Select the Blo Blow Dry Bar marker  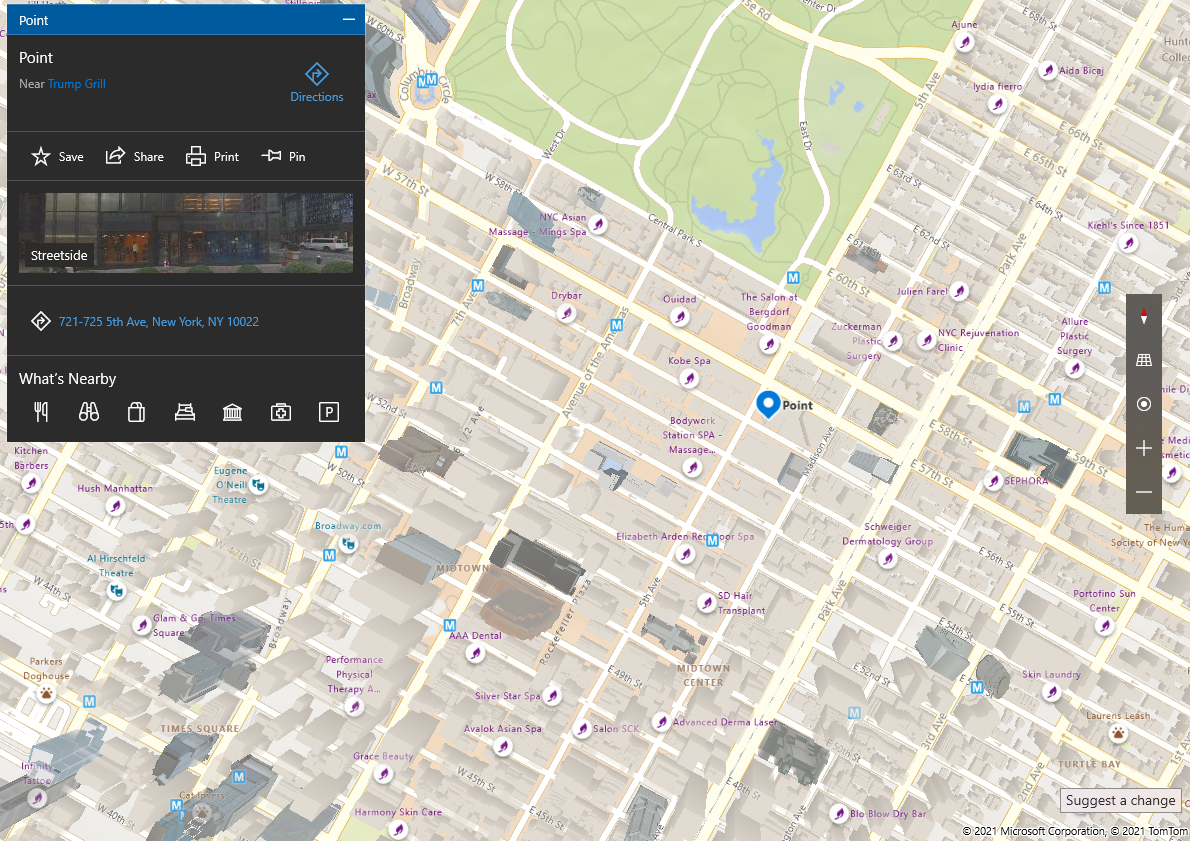pyautogui.click(x=839, y=814)
